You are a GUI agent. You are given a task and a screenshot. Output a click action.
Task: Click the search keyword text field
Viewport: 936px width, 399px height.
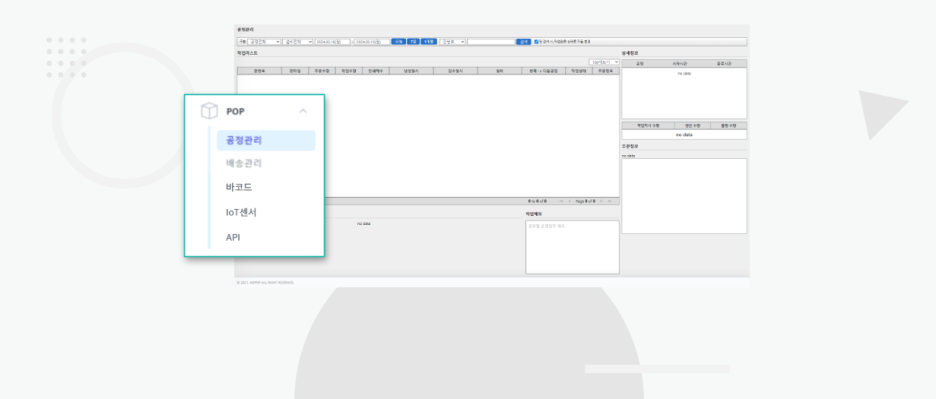click(x=491, y=42)
